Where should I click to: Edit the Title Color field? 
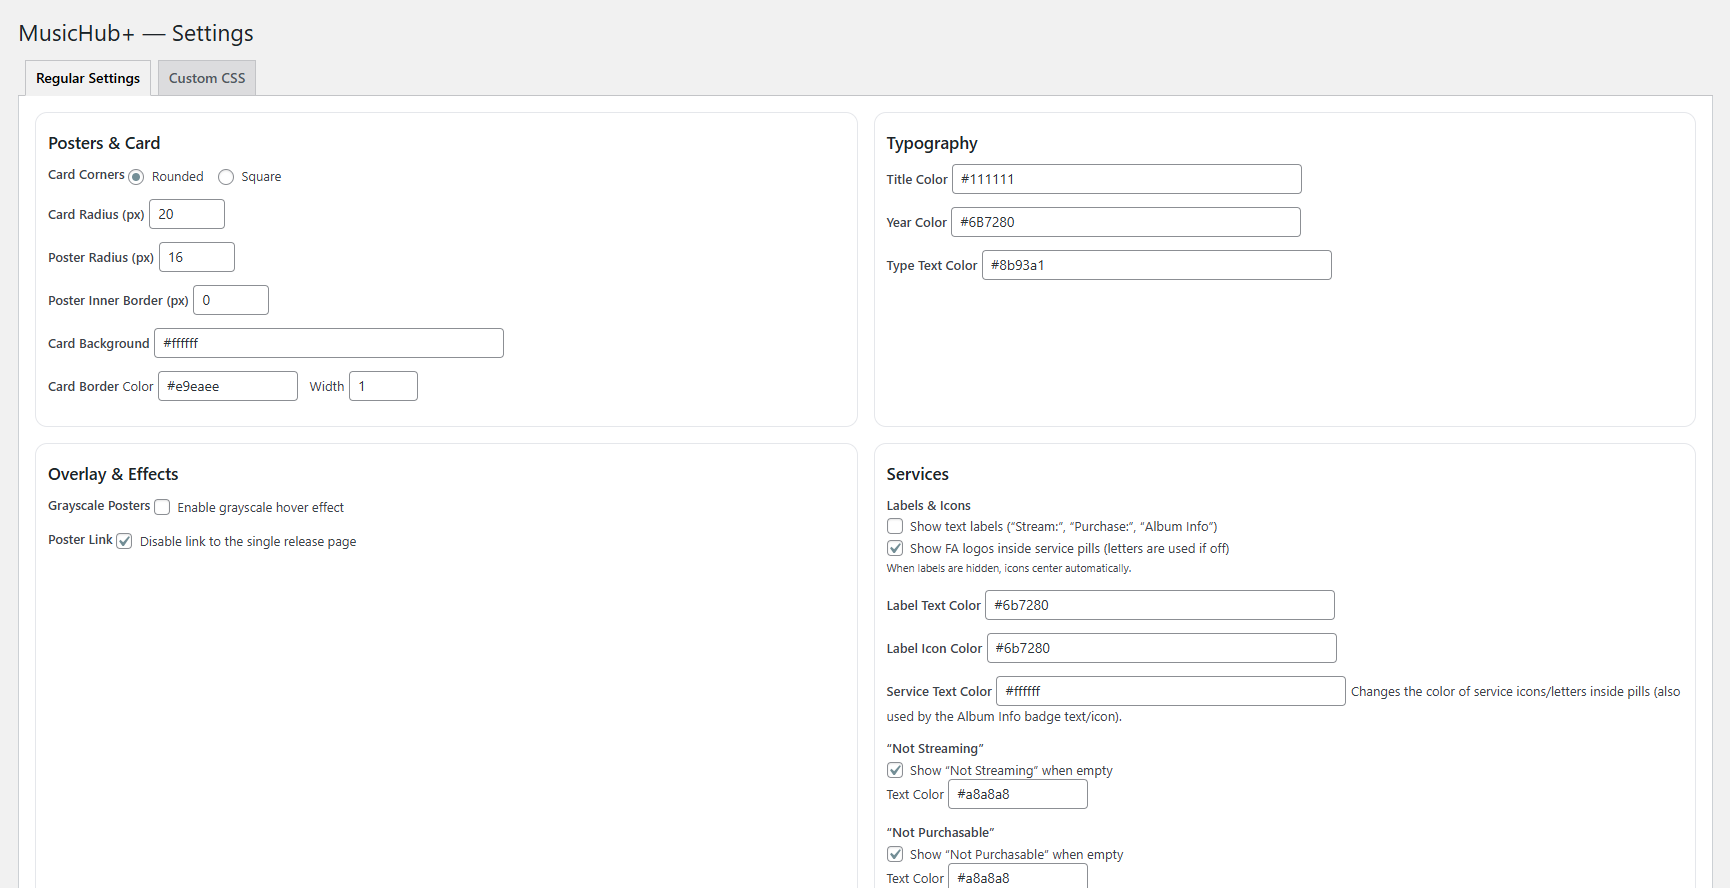tap(1126, 179)
